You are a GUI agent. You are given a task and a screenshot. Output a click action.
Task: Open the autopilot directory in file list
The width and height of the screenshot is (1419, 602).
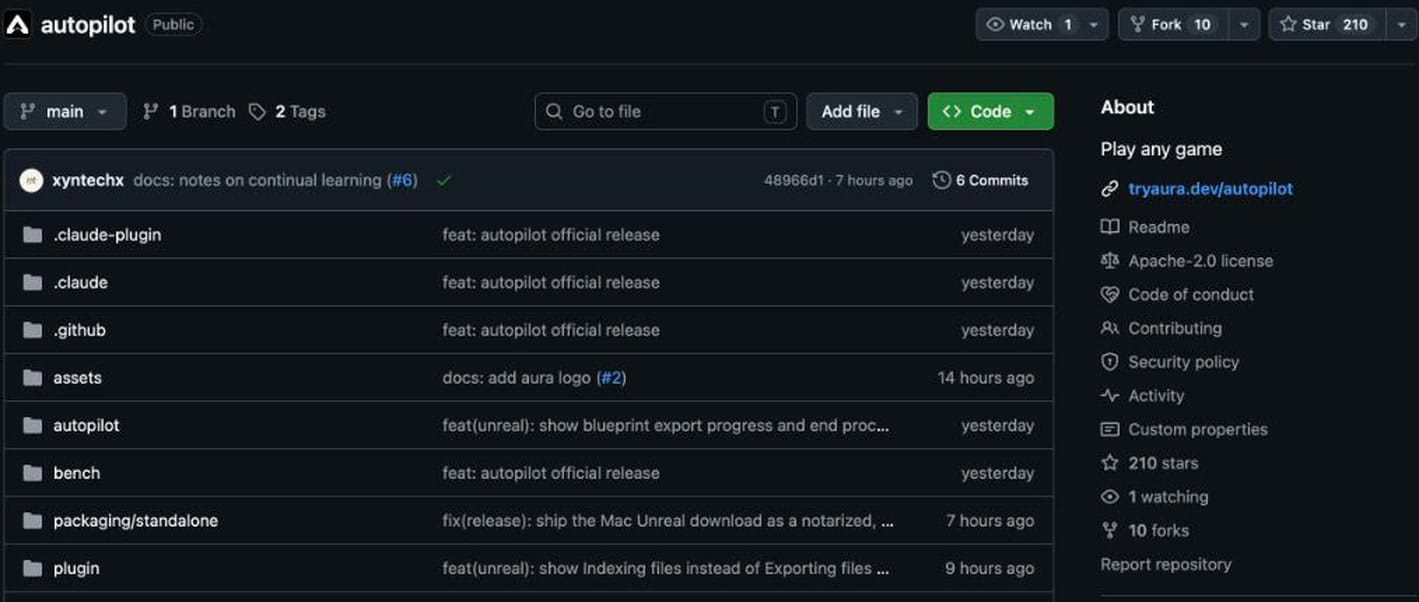pyautogui.click(x=86, y=426)
